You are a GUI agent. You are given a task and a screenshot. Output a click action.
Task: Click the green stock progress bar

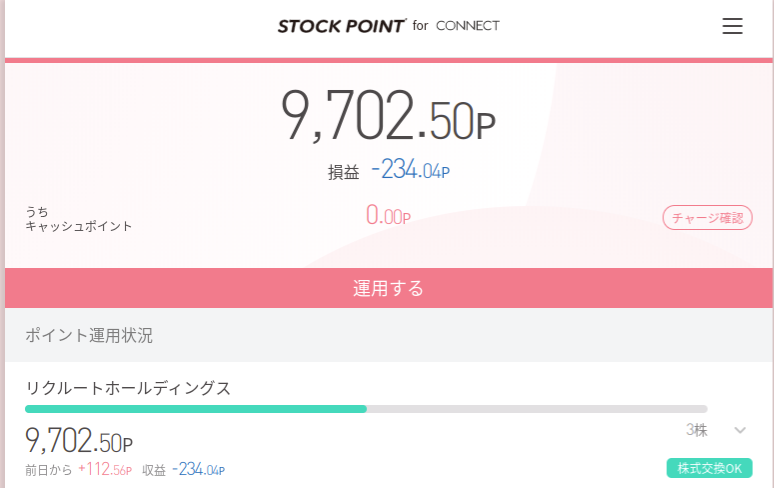pos(196,409)
